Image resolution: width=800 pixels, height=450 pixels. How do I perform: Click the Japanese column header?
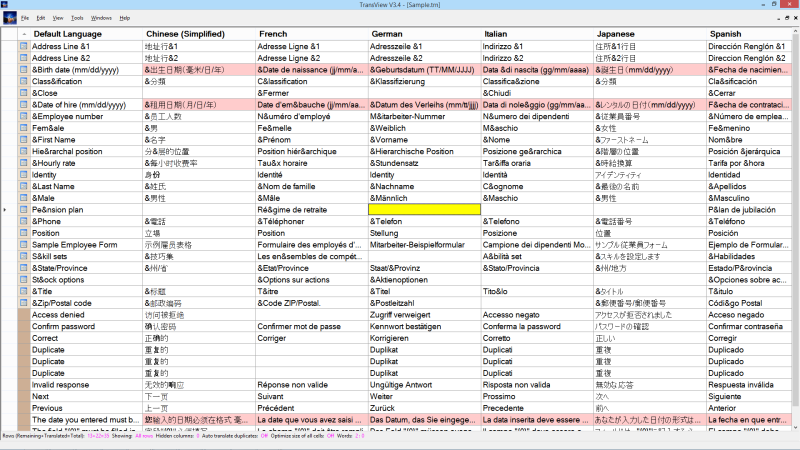(x=650, y=34)
